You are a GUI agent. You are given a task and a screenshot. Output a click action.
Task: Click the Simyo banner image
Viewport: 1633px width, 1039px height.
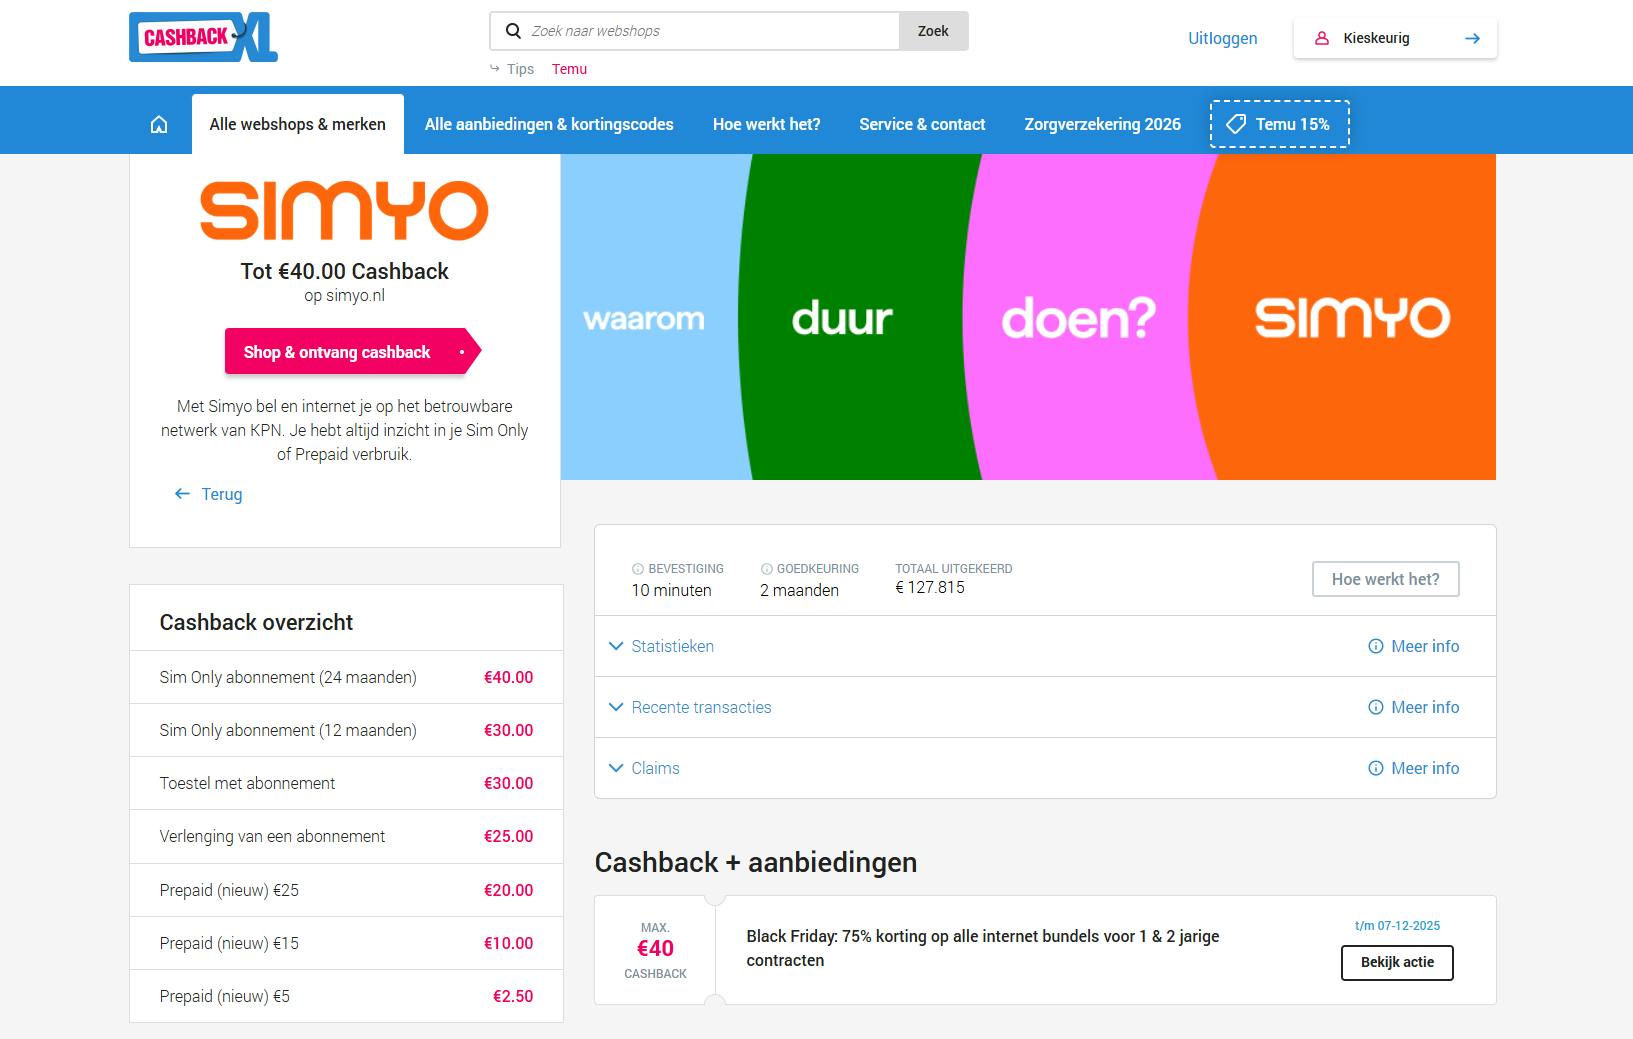[x=1028, y=317]
